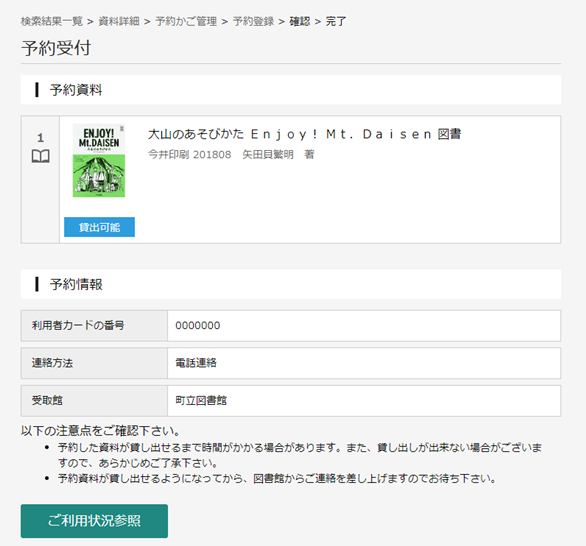The width and height of the screenshot is (586, 546).
Task: Click the 利用者カードの番号 label cell
Action: coord(94,326)
